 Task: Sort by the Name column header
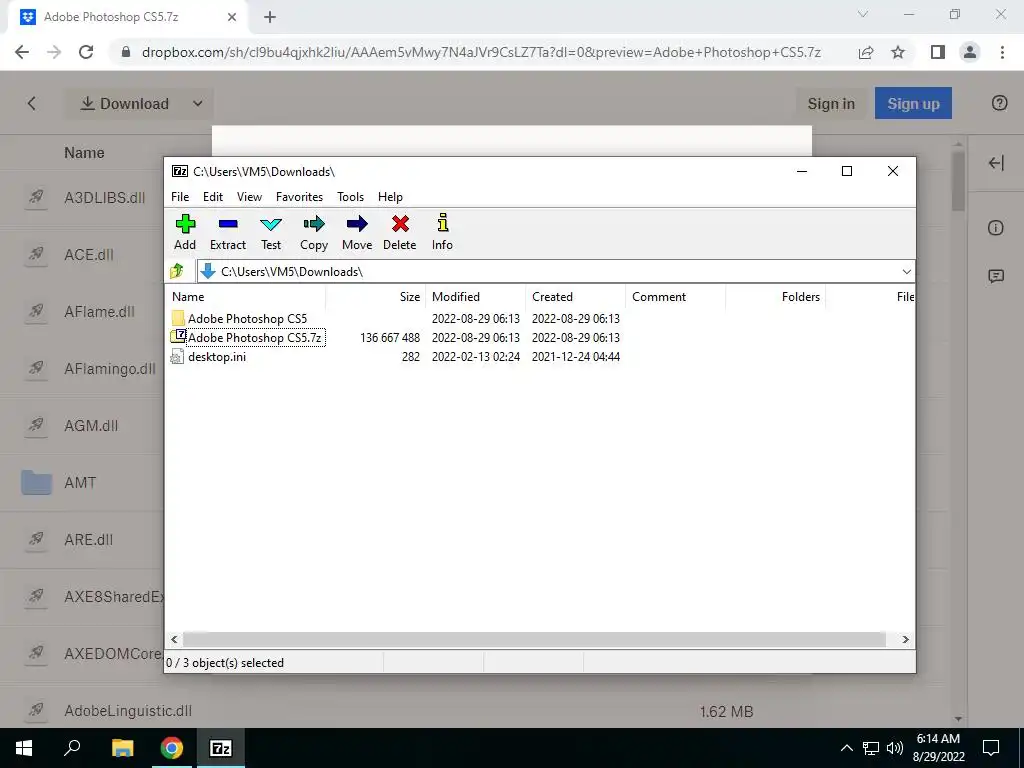[x=246, y=296]
